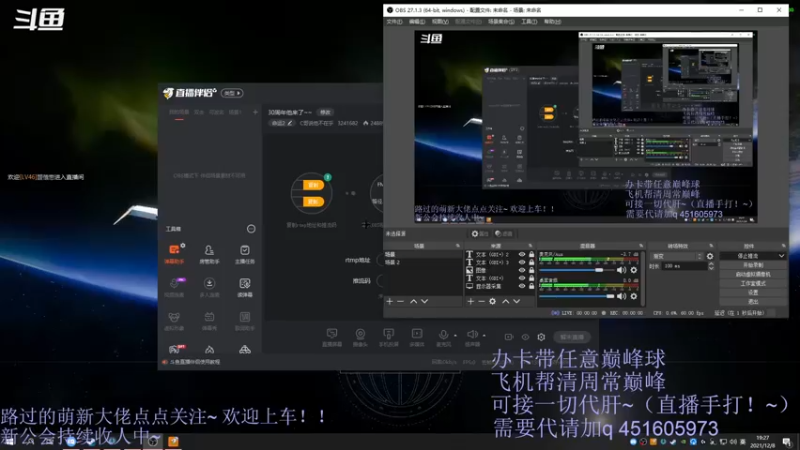The image size is (800, 450).
Task: Expand microphone options arrow in companion bar
Action: pos(455,336)
